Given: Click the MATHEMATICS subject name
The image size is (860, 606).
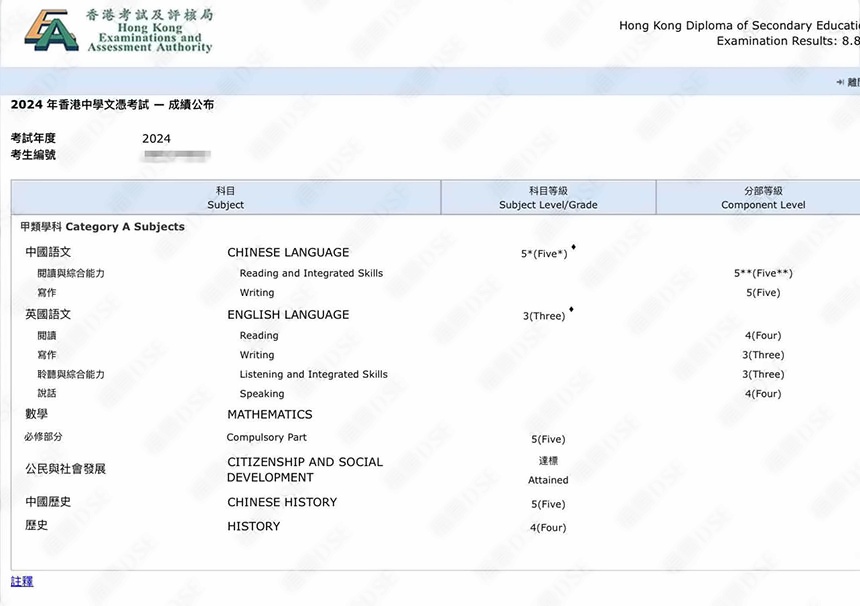Looking at the screenshot, I should [x=269, y=415].
